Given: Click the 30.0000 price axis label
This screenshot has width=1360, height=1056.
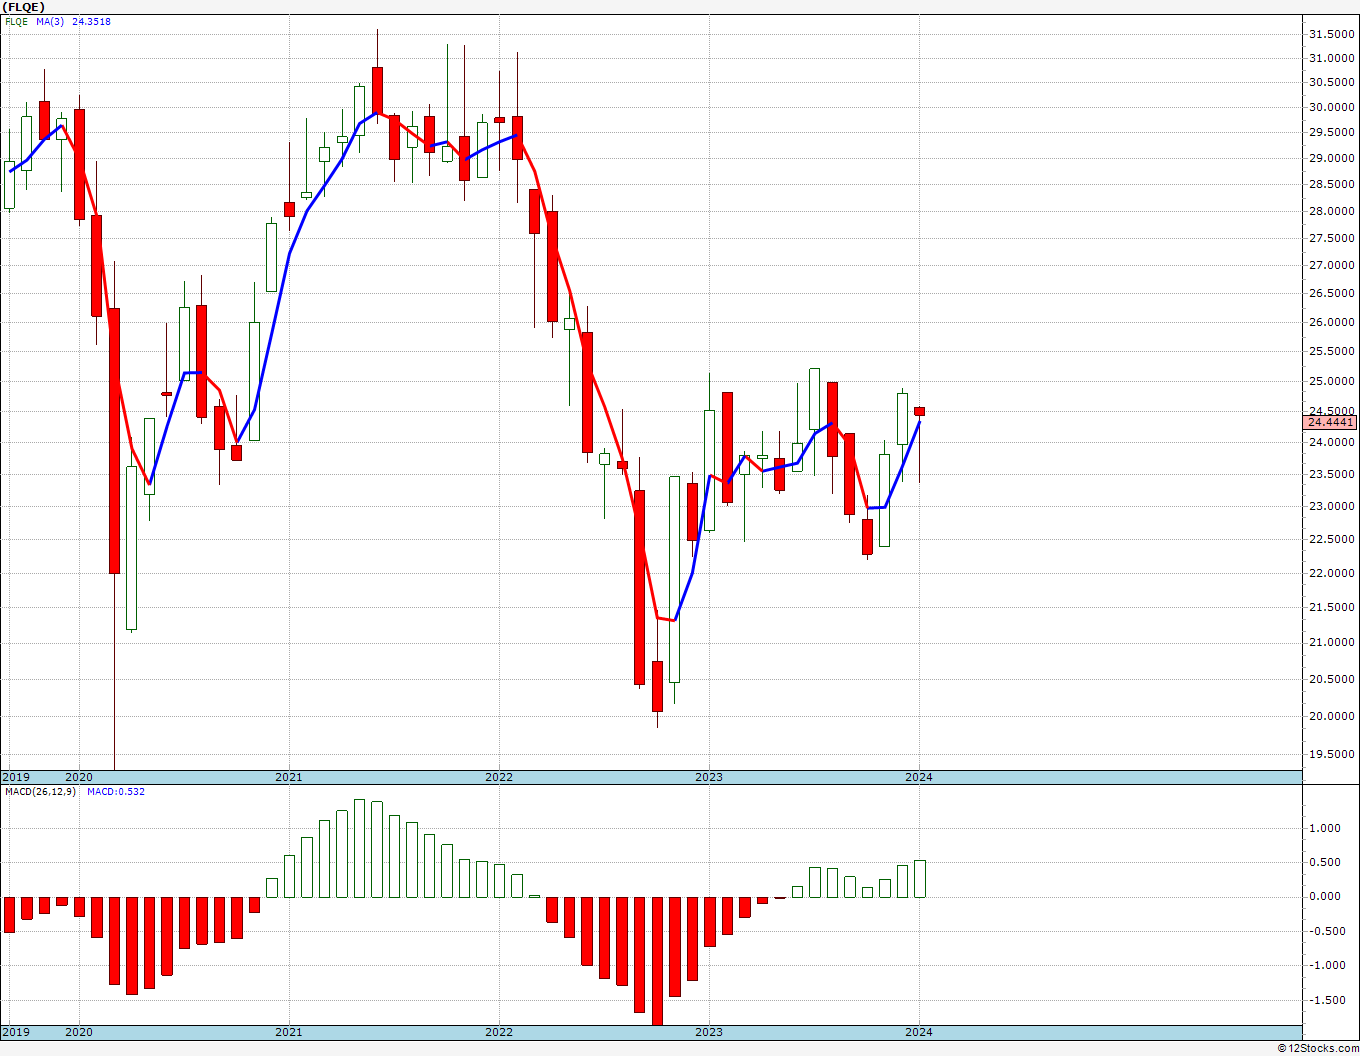Looking at the screenshot, I should tap(1332, 108).
